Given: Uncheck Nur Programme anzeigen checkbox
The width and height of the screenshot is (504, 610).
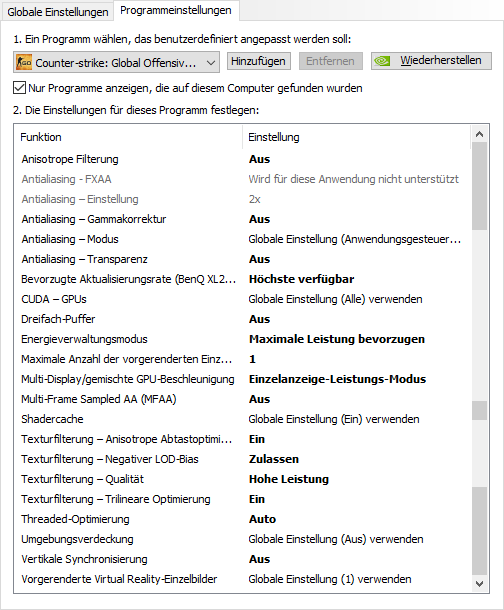Looking at the screenshot, I should [19, 88].
